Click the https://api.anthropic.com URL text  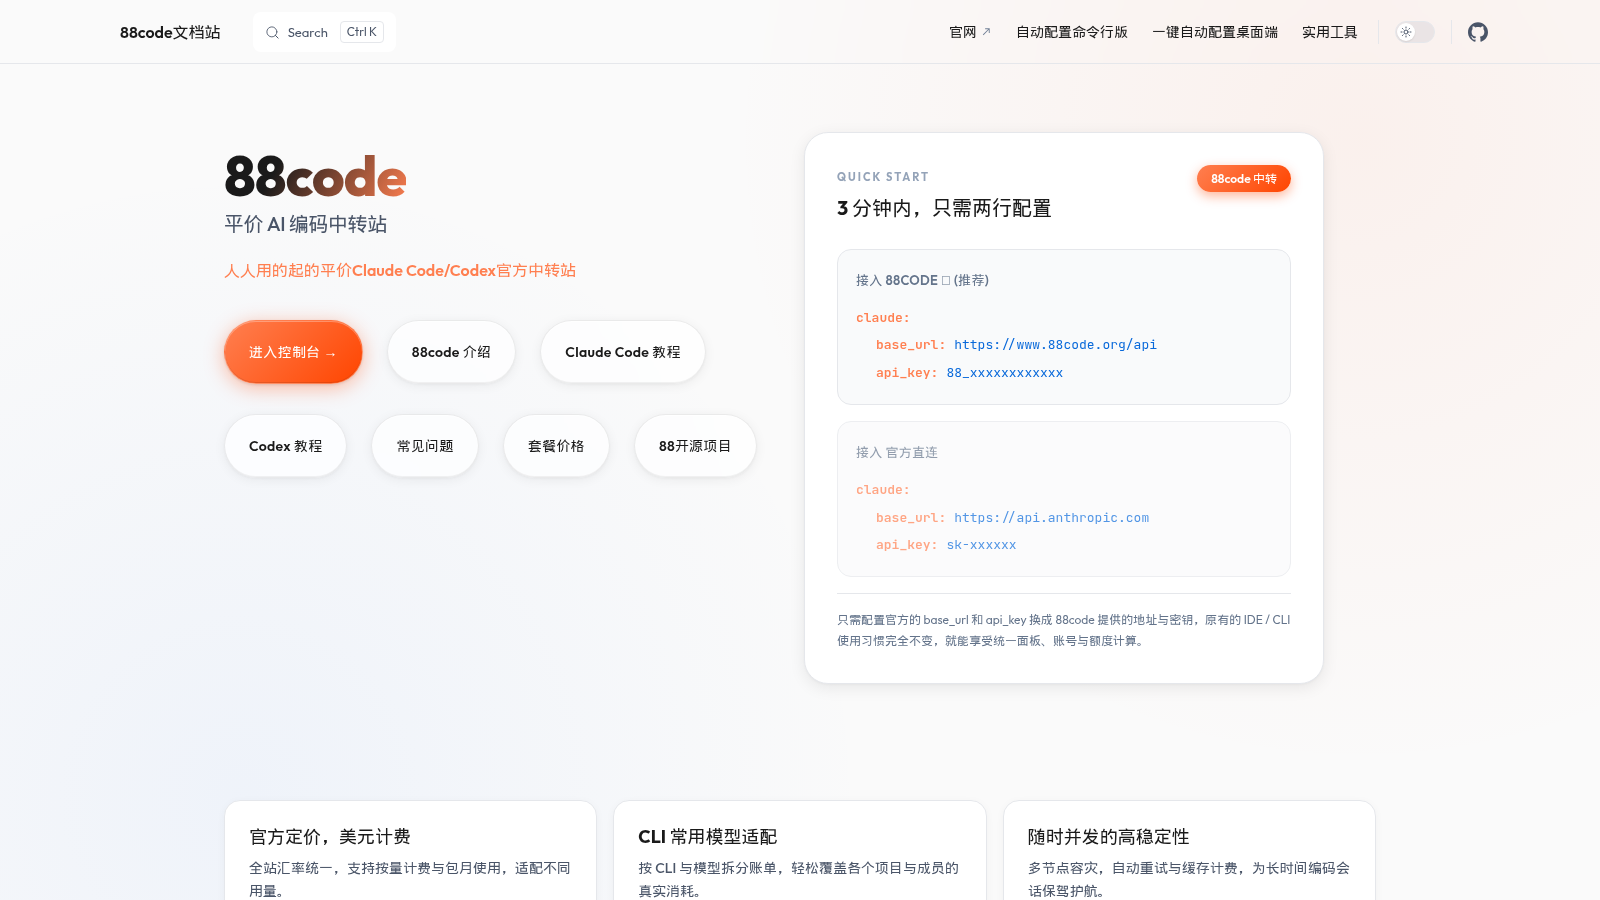[x=1051, y=518]
